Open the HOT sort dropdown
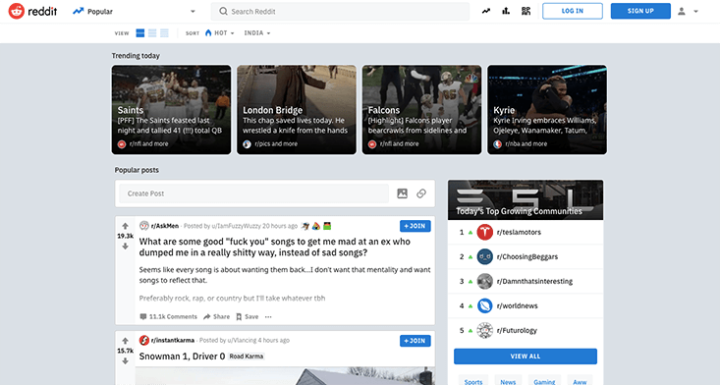The image size is (720, 385). coord(219,33)
